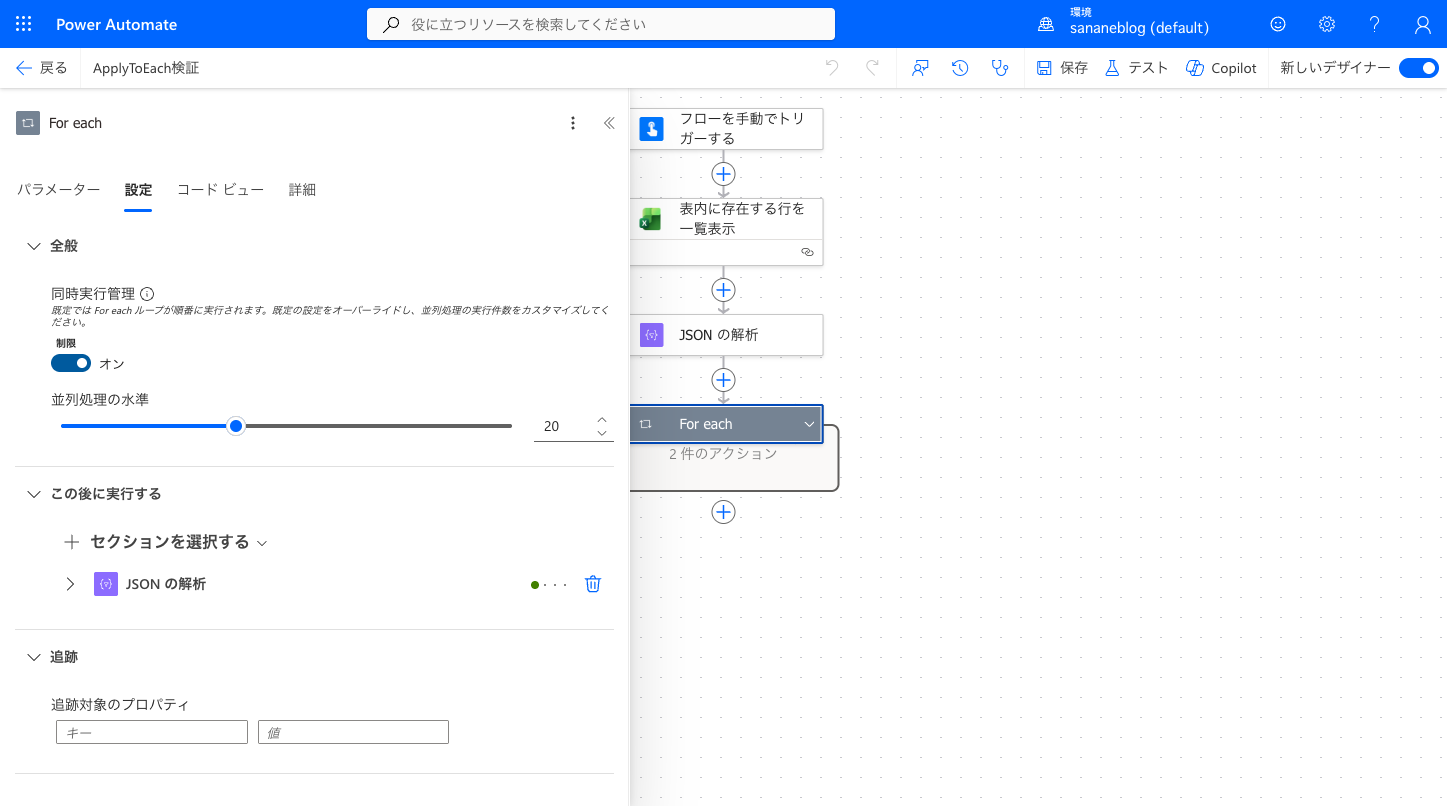
Task: Click the Excel icon on the list rows card
Action: point(651,219)
